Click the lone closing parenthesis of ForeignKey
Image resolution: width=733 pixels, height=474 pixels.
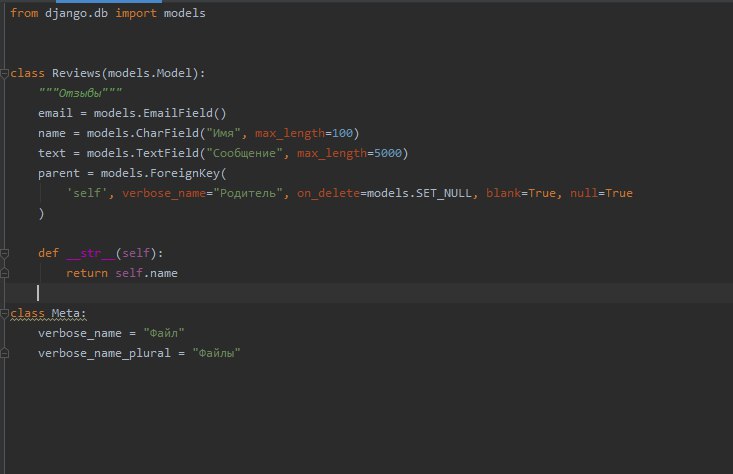click(x=41, y=213)
